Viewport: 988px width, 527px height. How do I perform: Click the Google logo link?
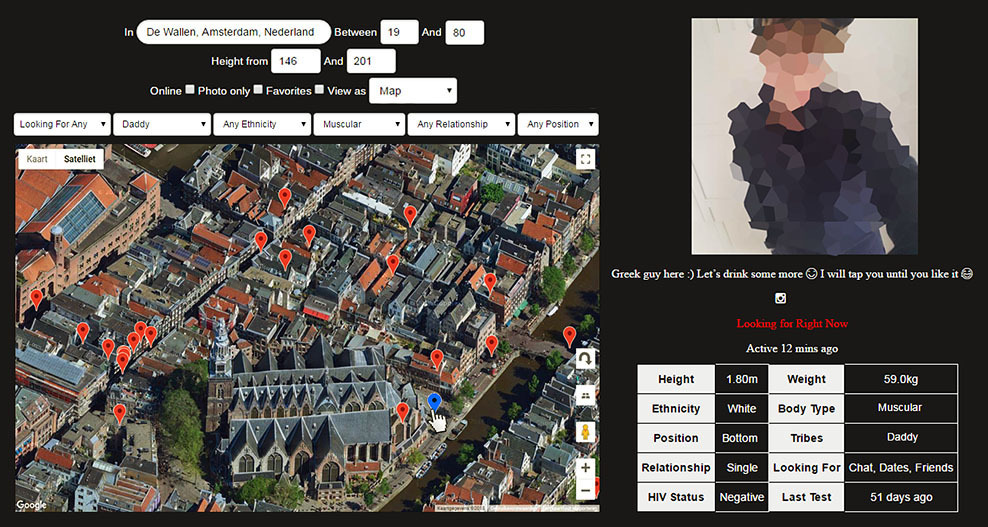tap(31, 505)
